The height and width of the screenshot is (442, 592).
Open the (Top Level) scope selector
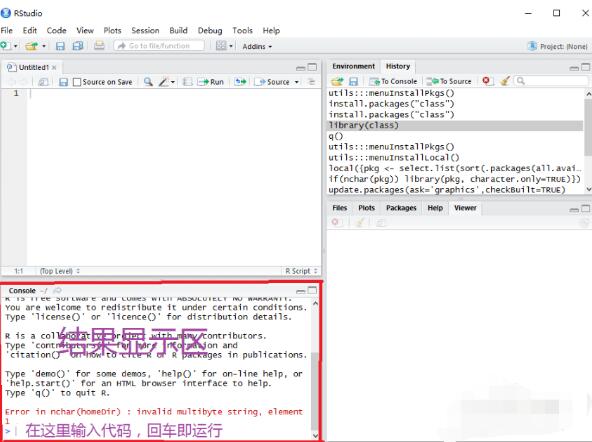click(60, 271)
